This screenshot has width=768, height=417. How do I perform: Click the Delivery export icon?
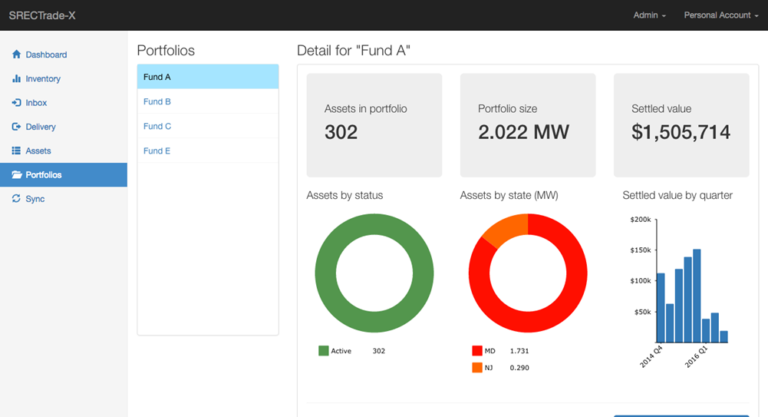[x=16, y=127]
